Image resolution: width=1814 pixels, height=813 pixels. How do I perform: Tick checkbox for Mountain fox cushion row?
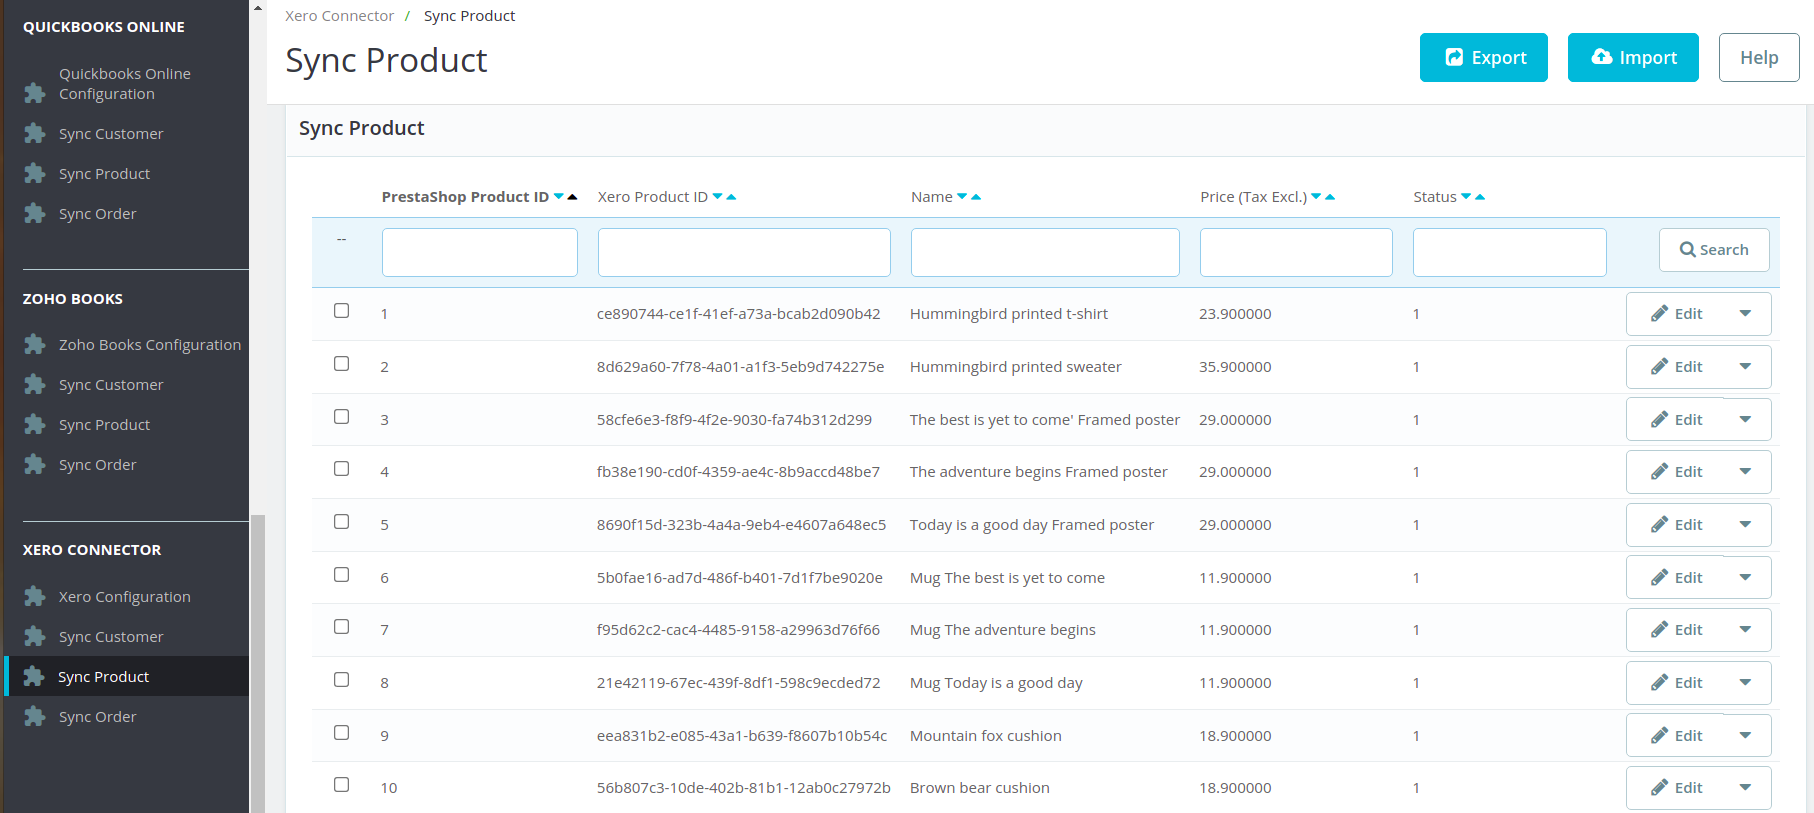coord(342,733)
